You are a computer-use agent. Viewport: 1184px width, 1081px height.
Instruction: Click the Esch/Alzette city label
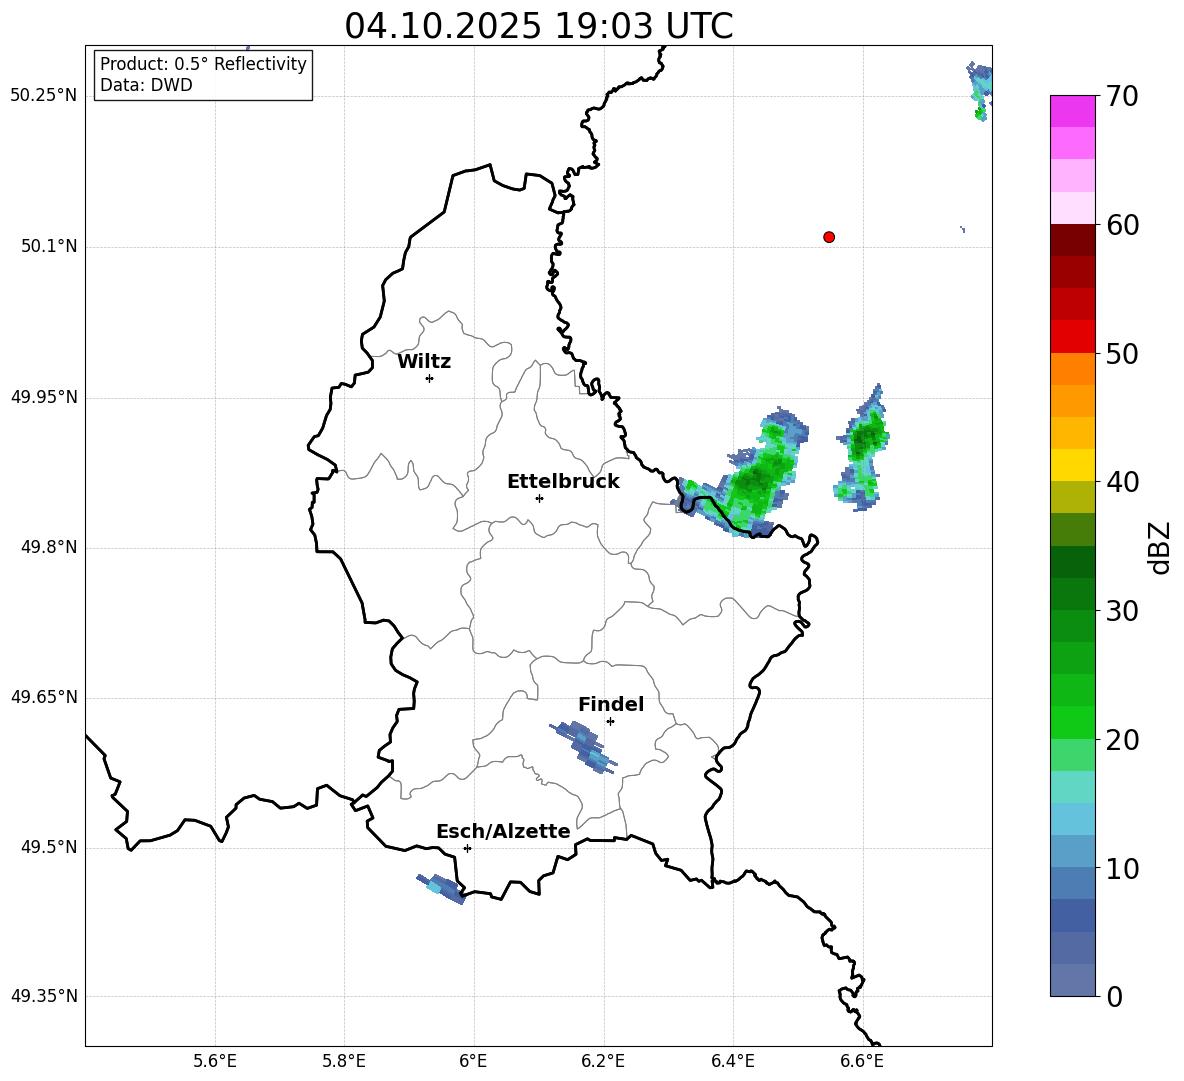(x=503, y=831)
